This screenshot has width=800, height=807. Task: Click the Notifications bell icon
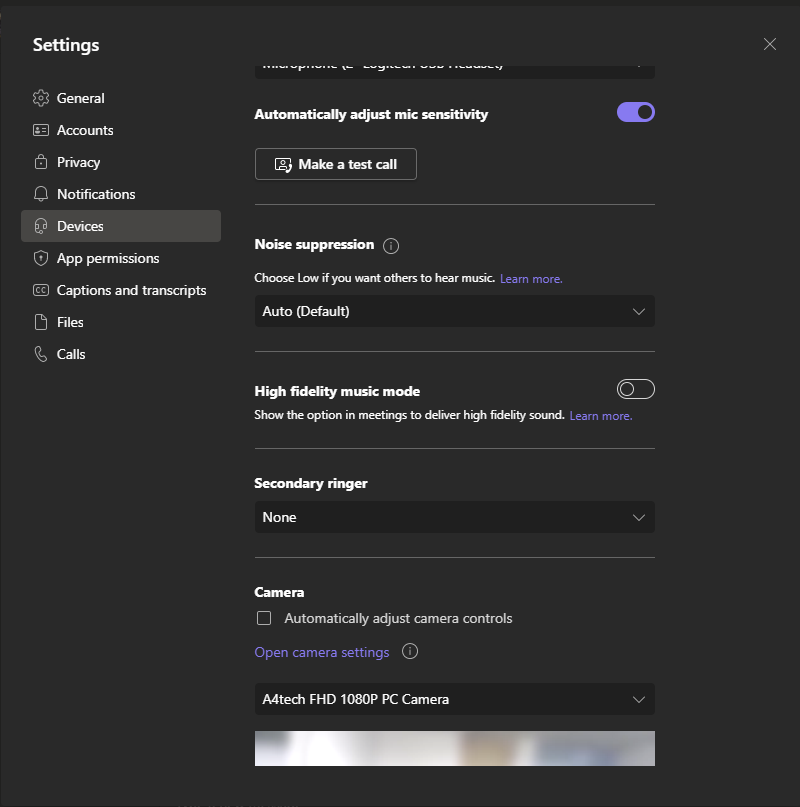40,194
